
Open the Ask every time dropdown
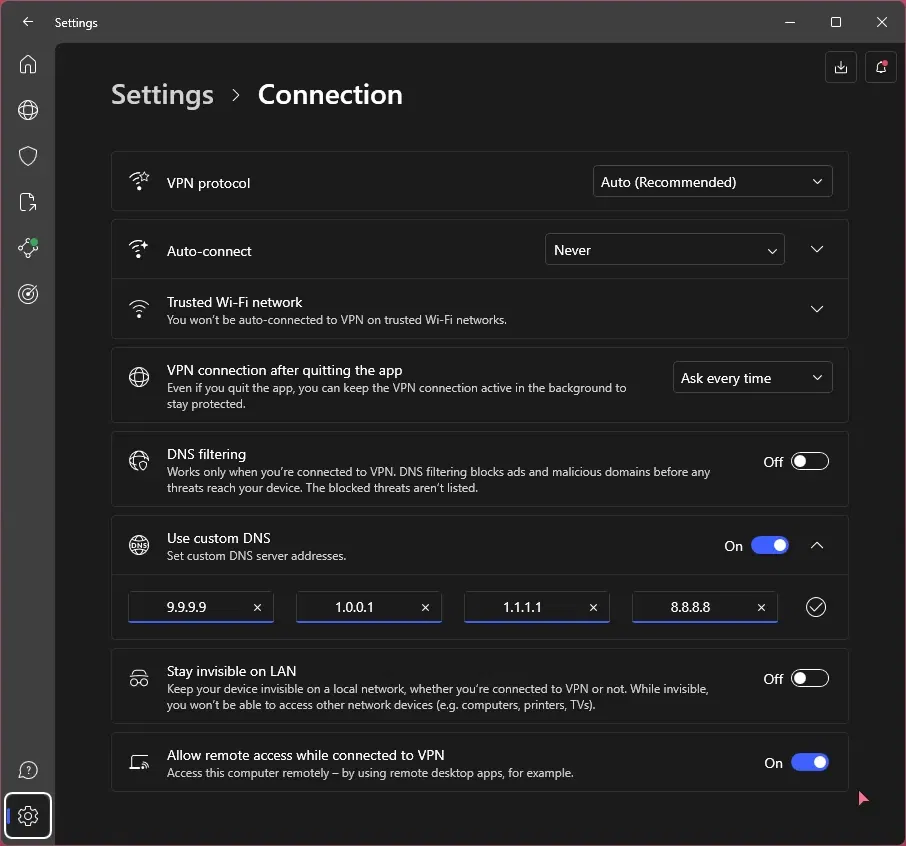(x=752, y=377)
